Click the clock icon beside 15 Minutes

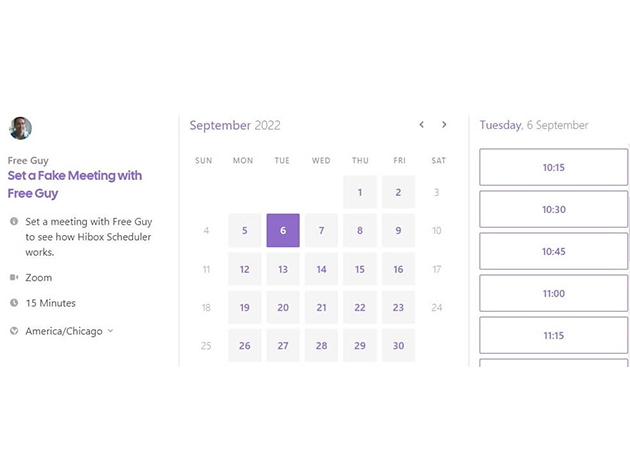(x=14, y=303)
